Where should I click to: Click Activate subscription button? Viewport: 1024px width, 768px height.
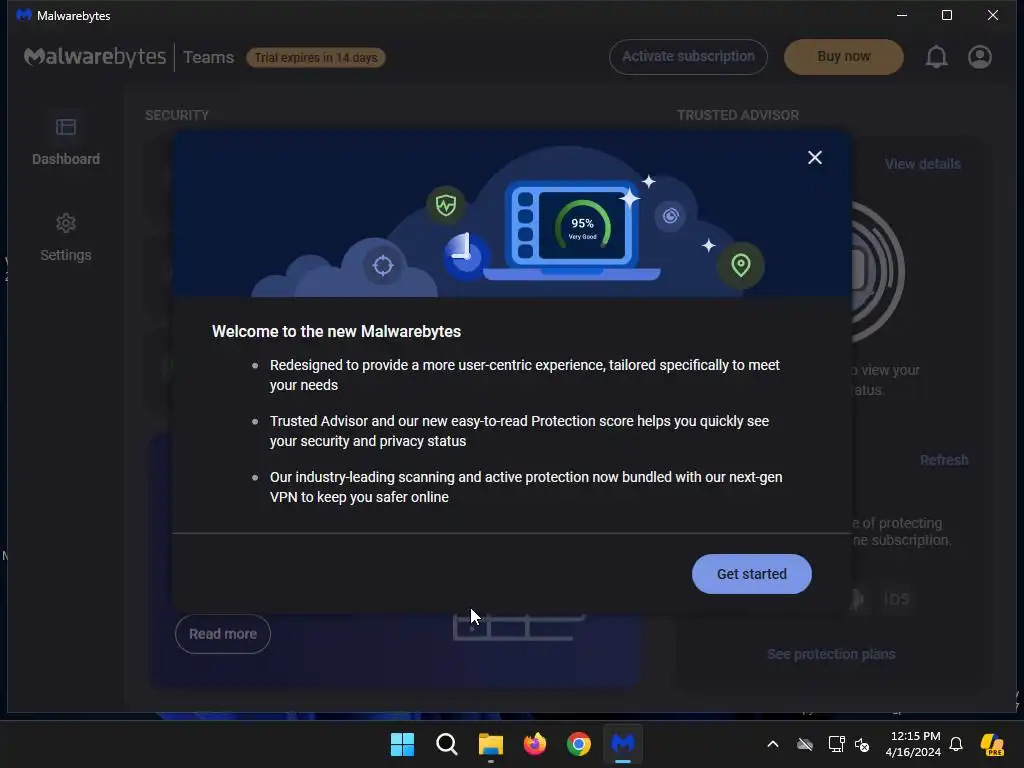click(x=688, y=57)
